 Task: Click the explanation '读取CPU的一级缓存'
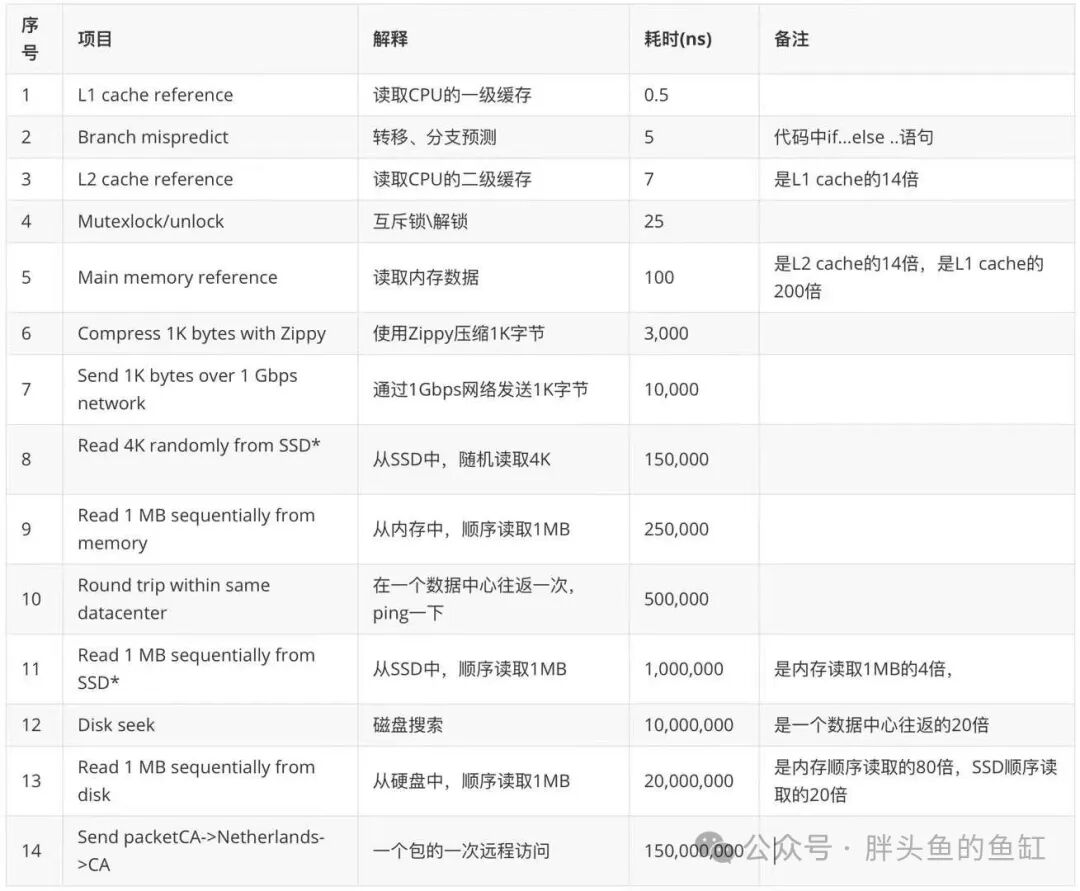(x=453, y=95)
